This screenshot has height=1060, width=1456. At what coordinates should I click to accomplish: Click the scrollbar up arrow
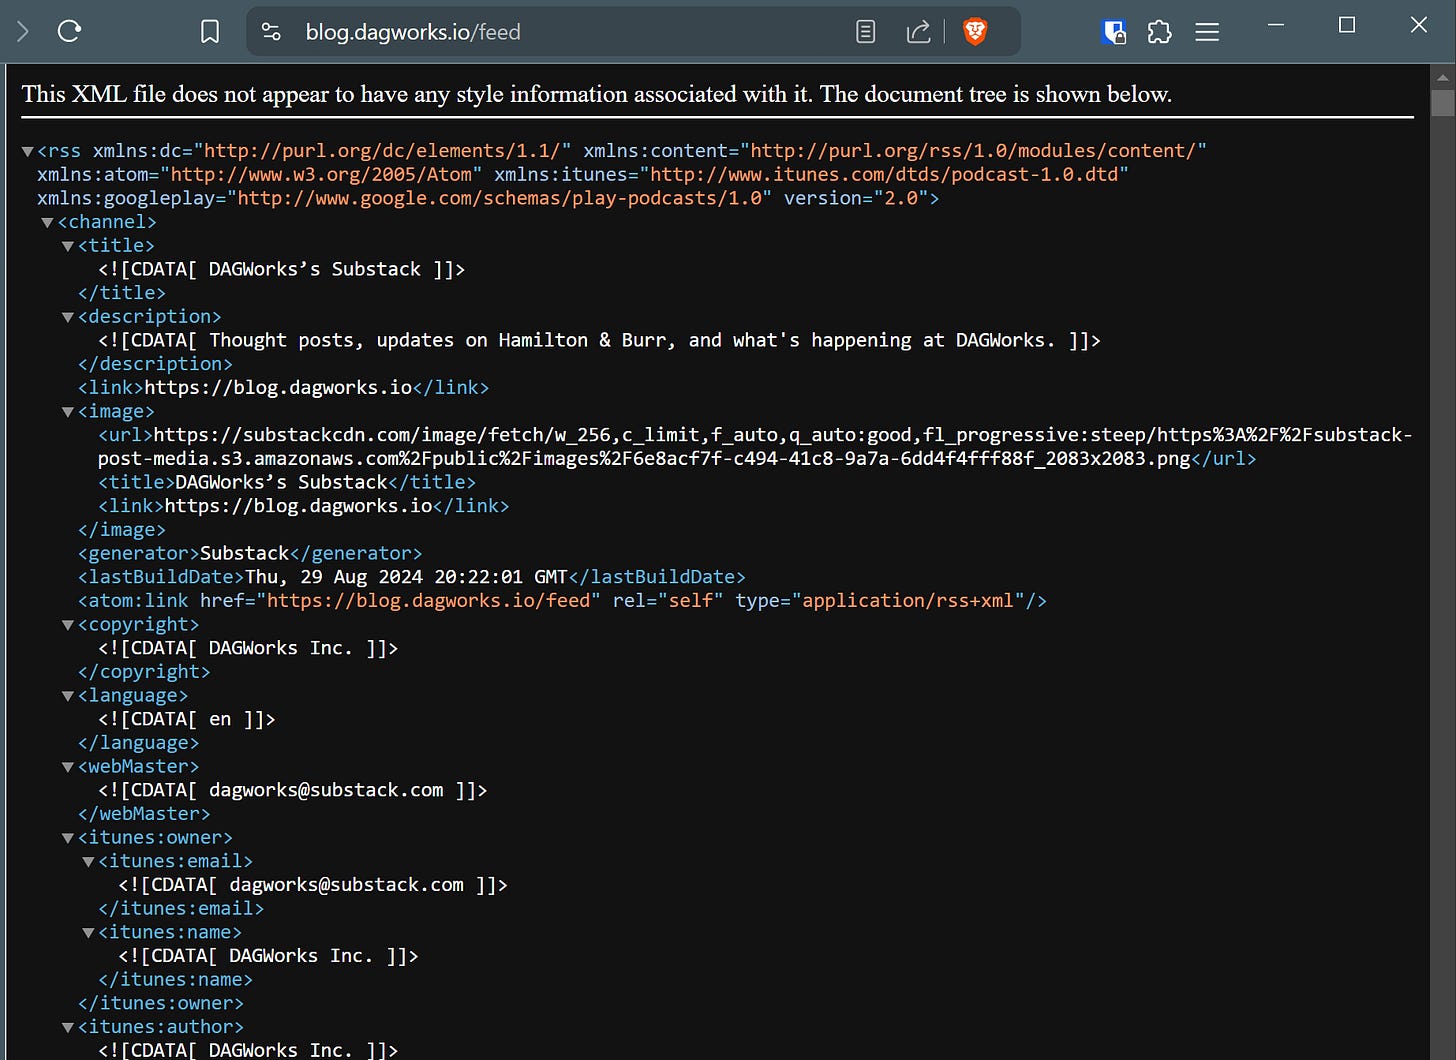1443,77
